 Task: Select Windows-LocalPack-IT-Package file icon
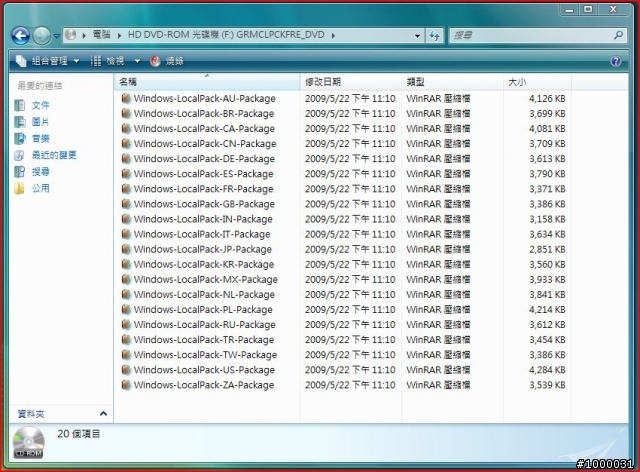126,234
